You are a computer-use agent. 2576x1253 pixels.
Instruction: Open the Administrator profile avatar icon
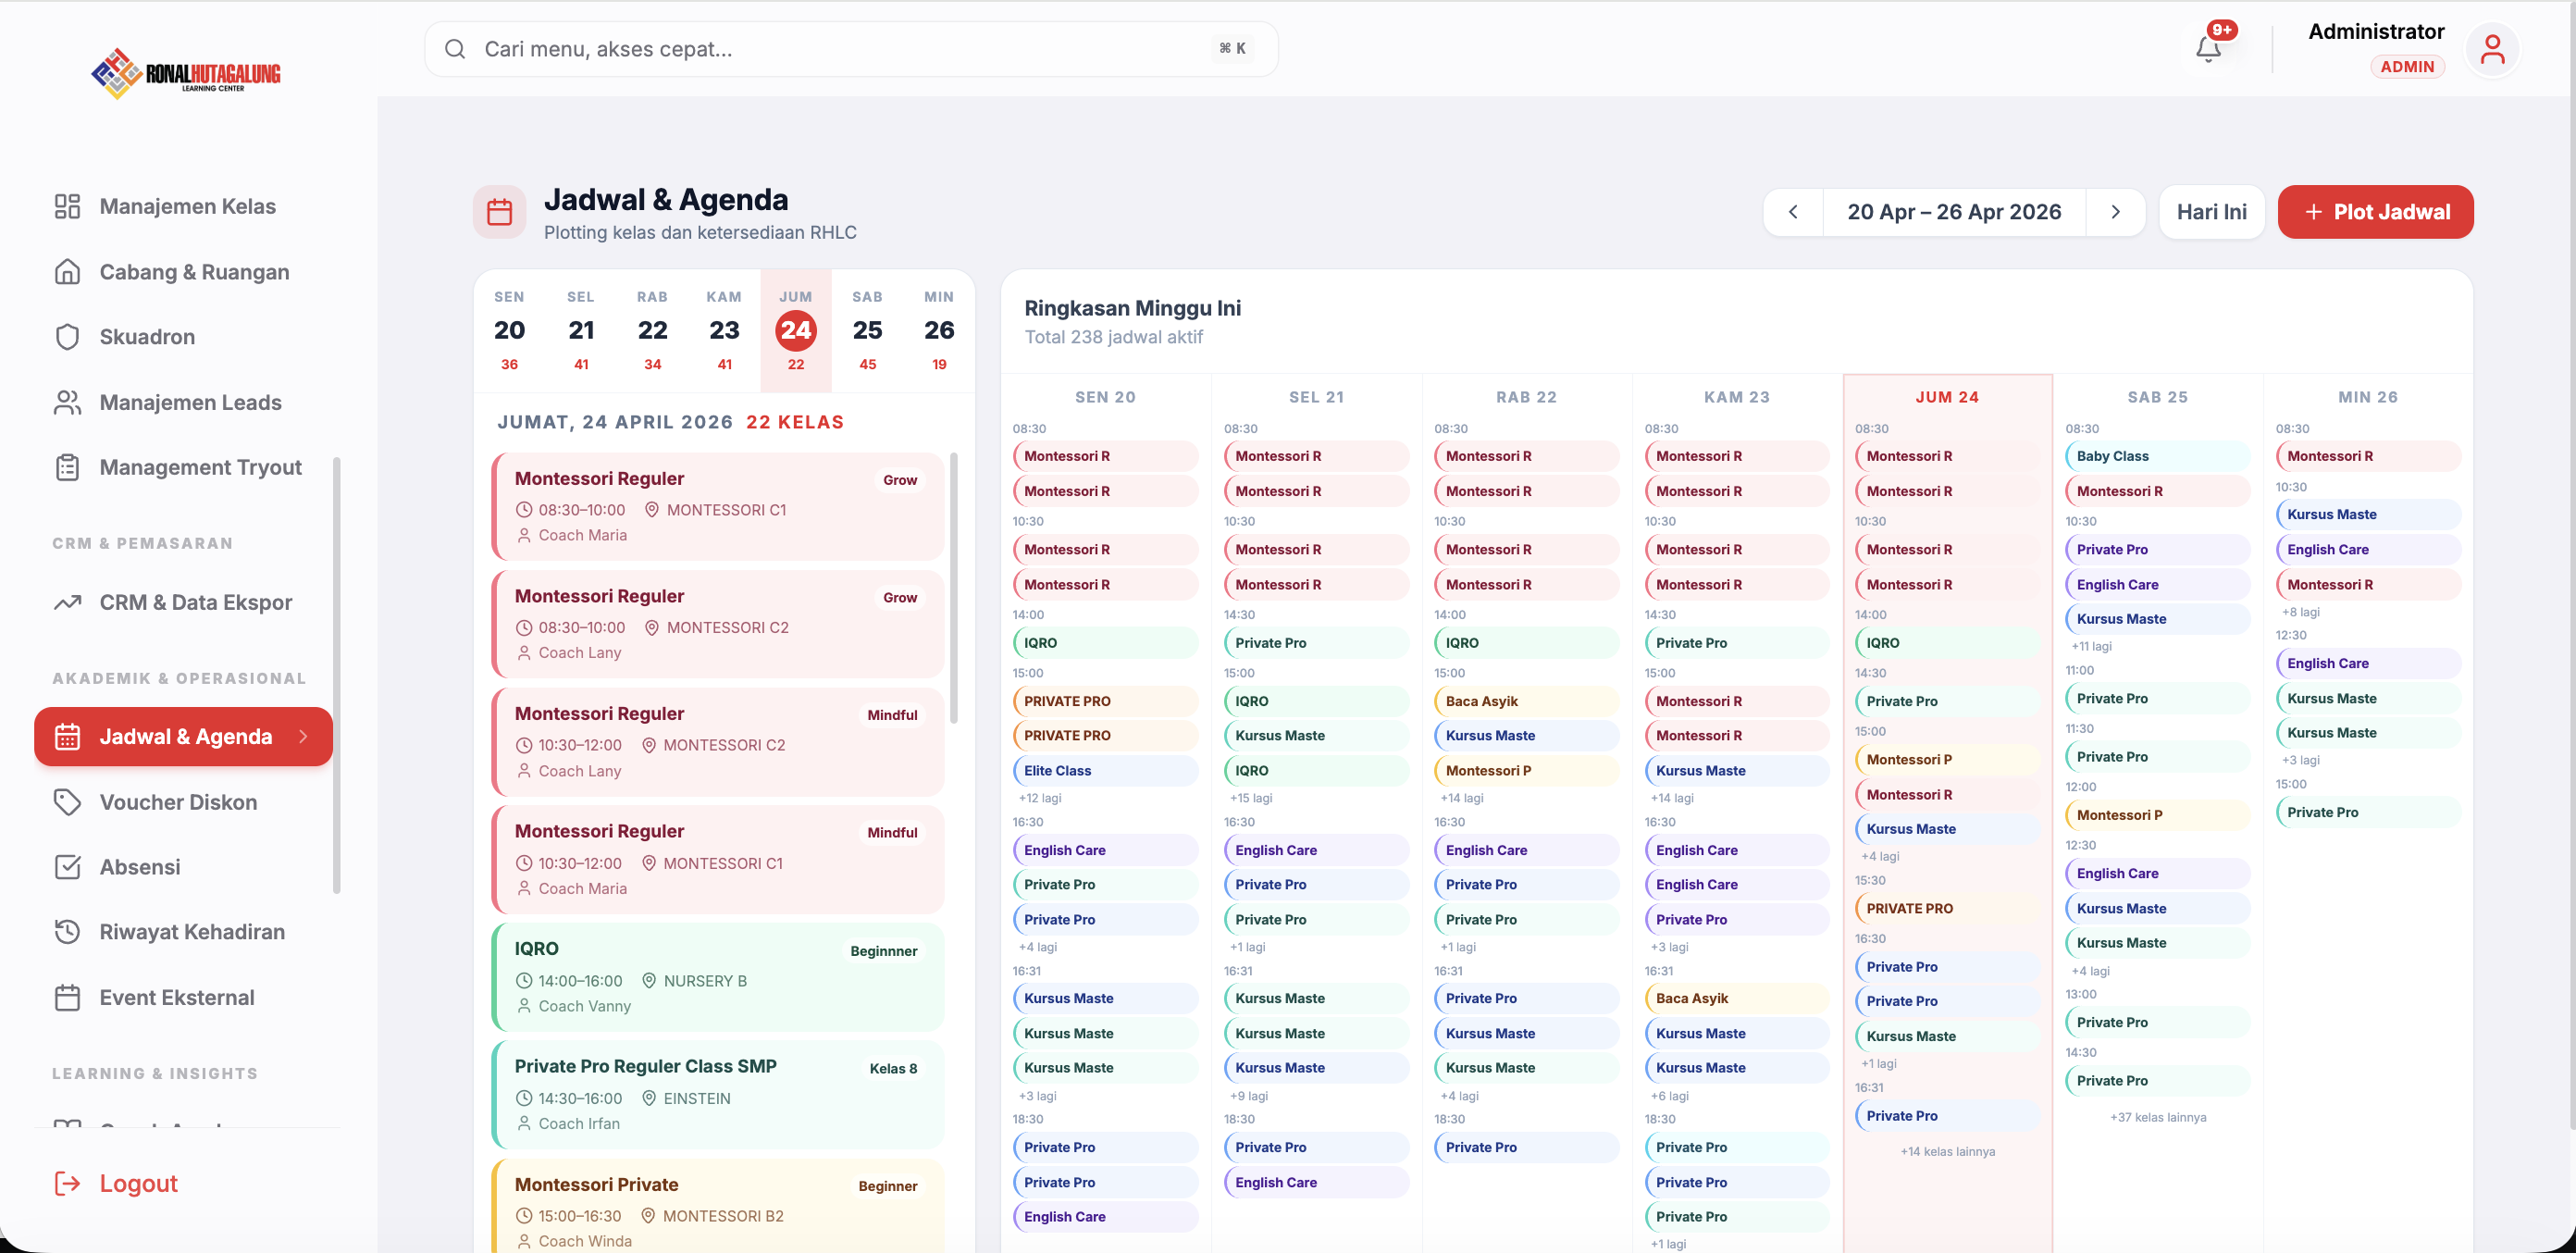(2492, 49)
